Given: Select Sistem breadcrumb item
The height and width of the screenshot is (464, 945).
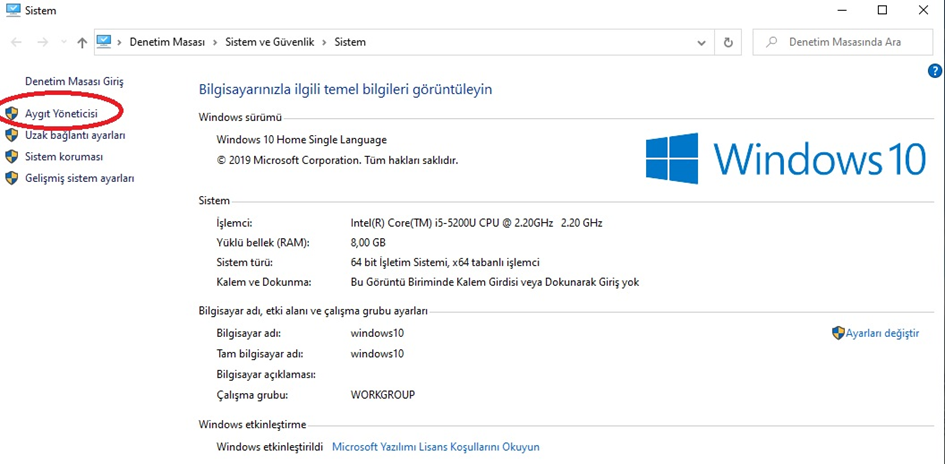Looking at the screenshot, I should pos(350,43).
